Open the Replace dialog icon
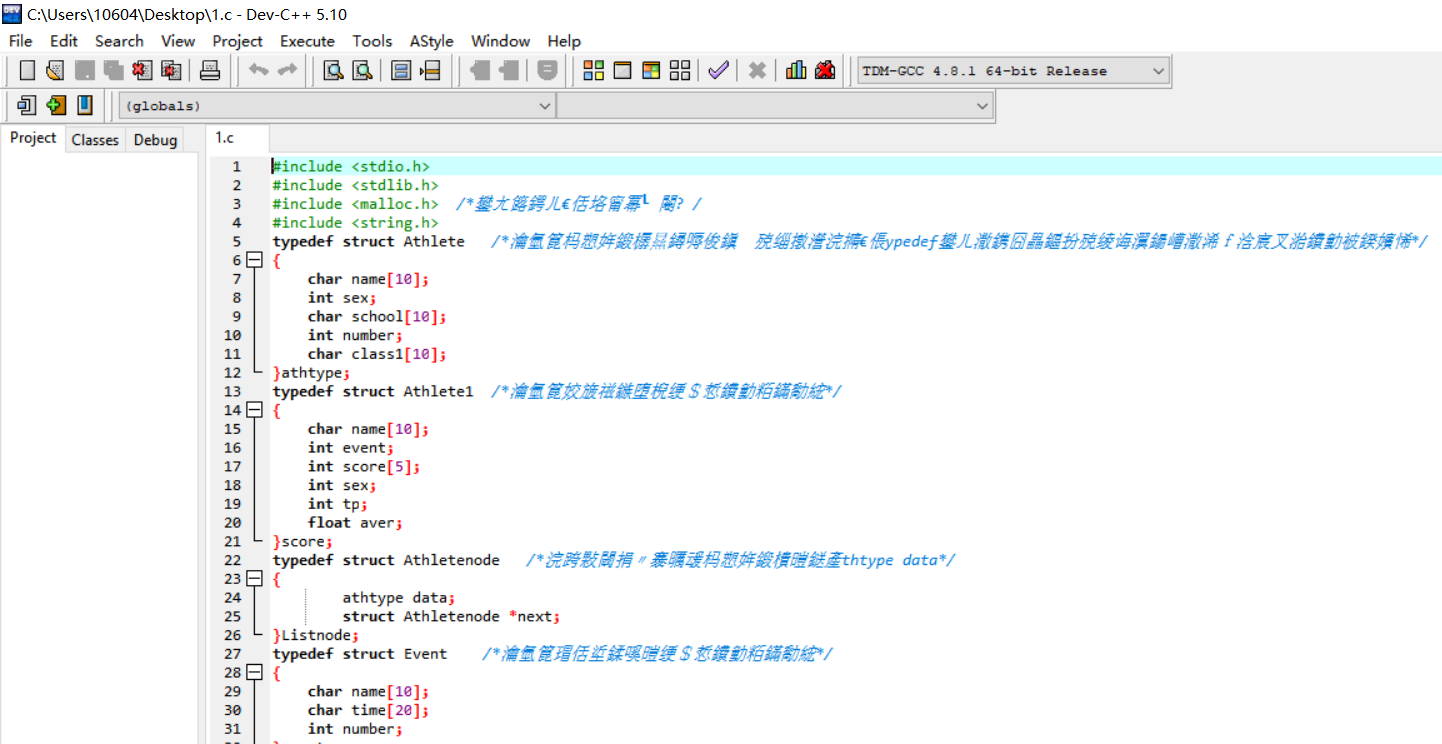Viewport: 1442px width, 744px height. [x=401, y=70]
